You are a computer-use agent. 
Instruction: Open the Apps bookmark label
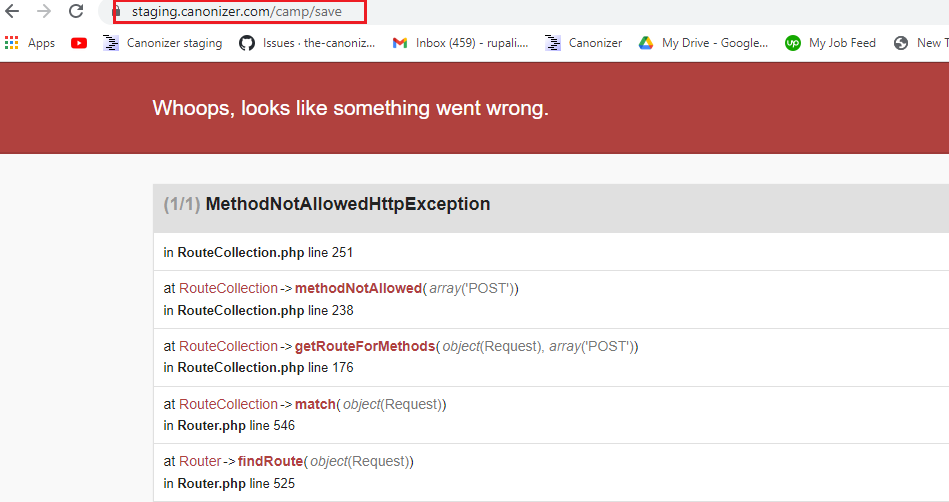coord(41,43)
